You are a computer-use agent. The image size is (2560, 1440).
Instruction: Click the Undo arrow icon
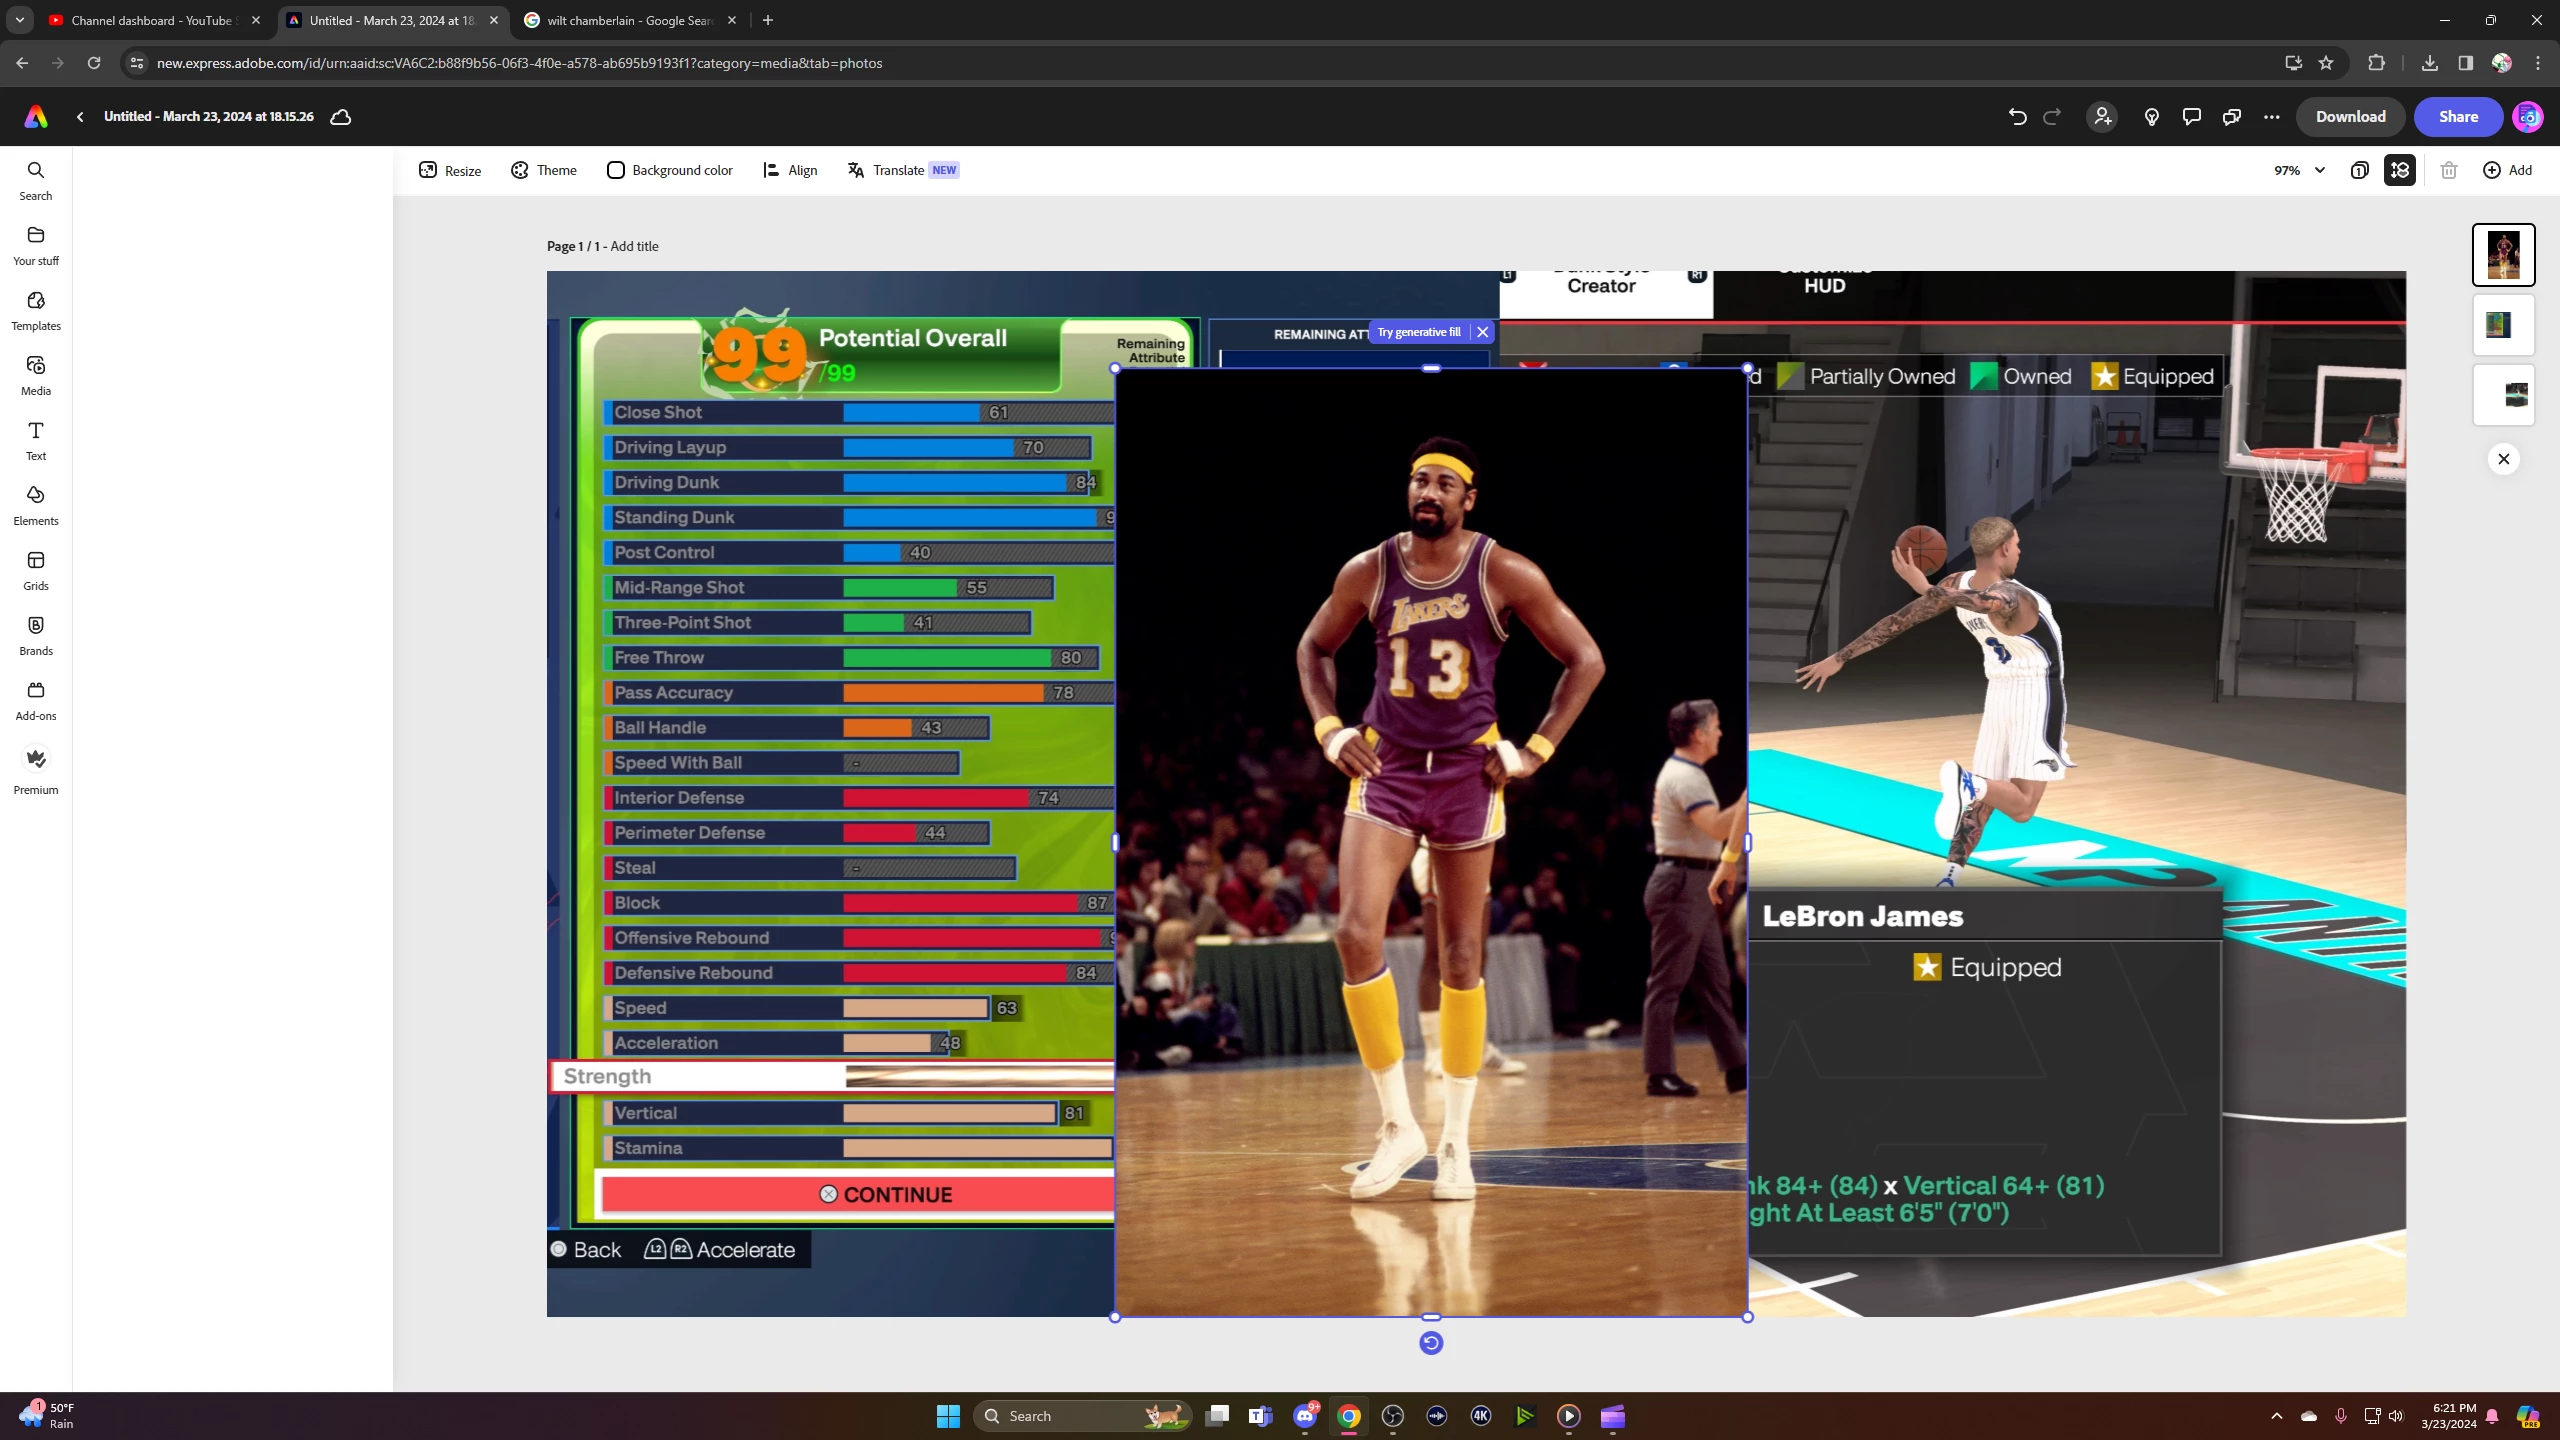pos(2017,117)
